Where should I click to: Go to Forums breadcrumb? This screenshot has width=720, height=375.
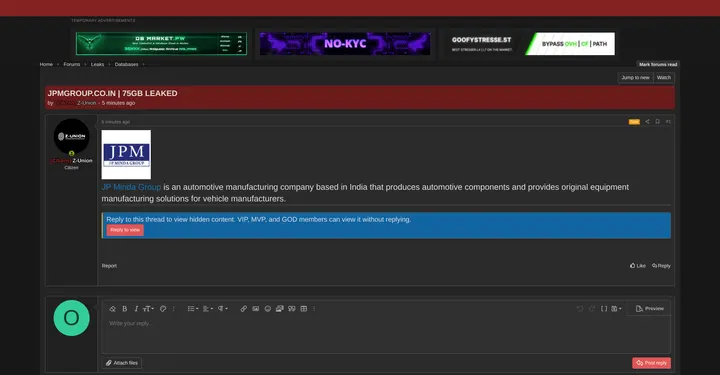click(72, 64)
